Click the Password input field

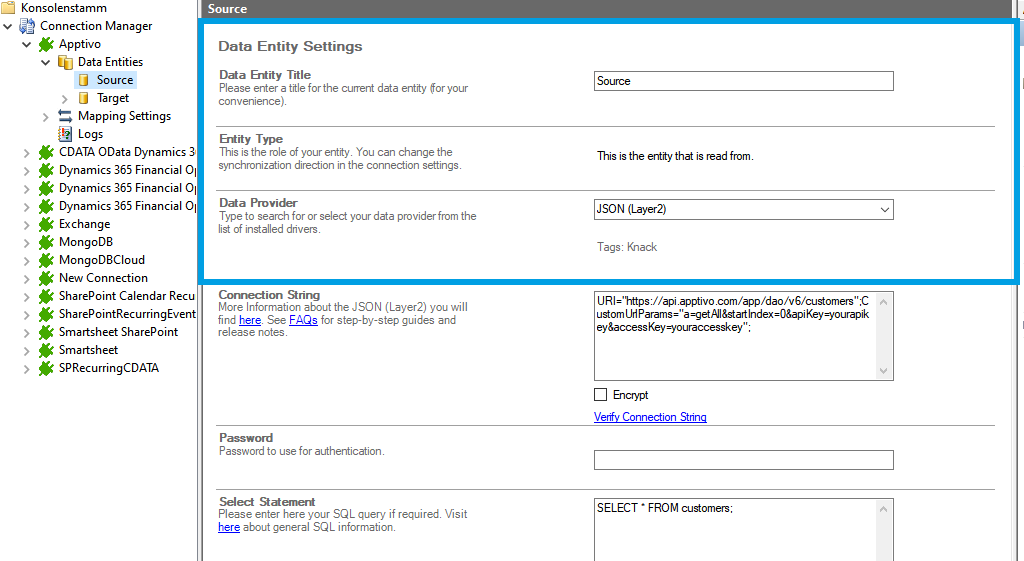point(743,460)
